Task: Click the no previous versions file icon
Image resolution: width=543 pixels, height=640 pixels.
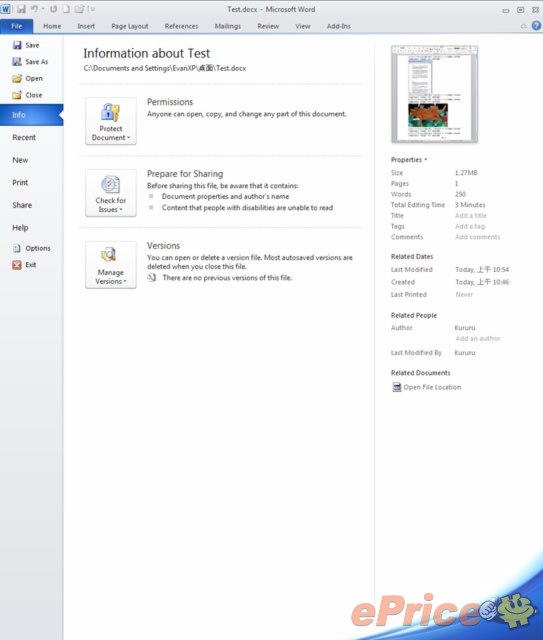Action: pos(152,278)
